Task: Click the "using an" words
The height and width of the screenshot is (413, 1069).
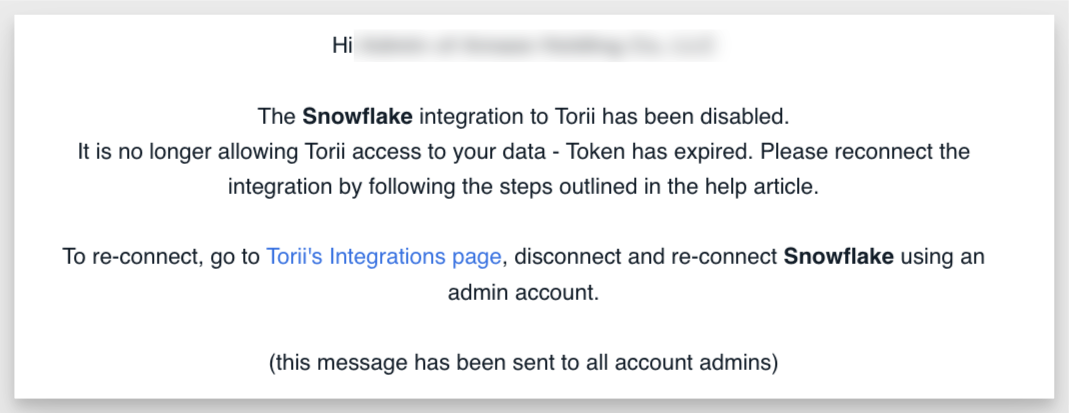Action: click(942, 257)
